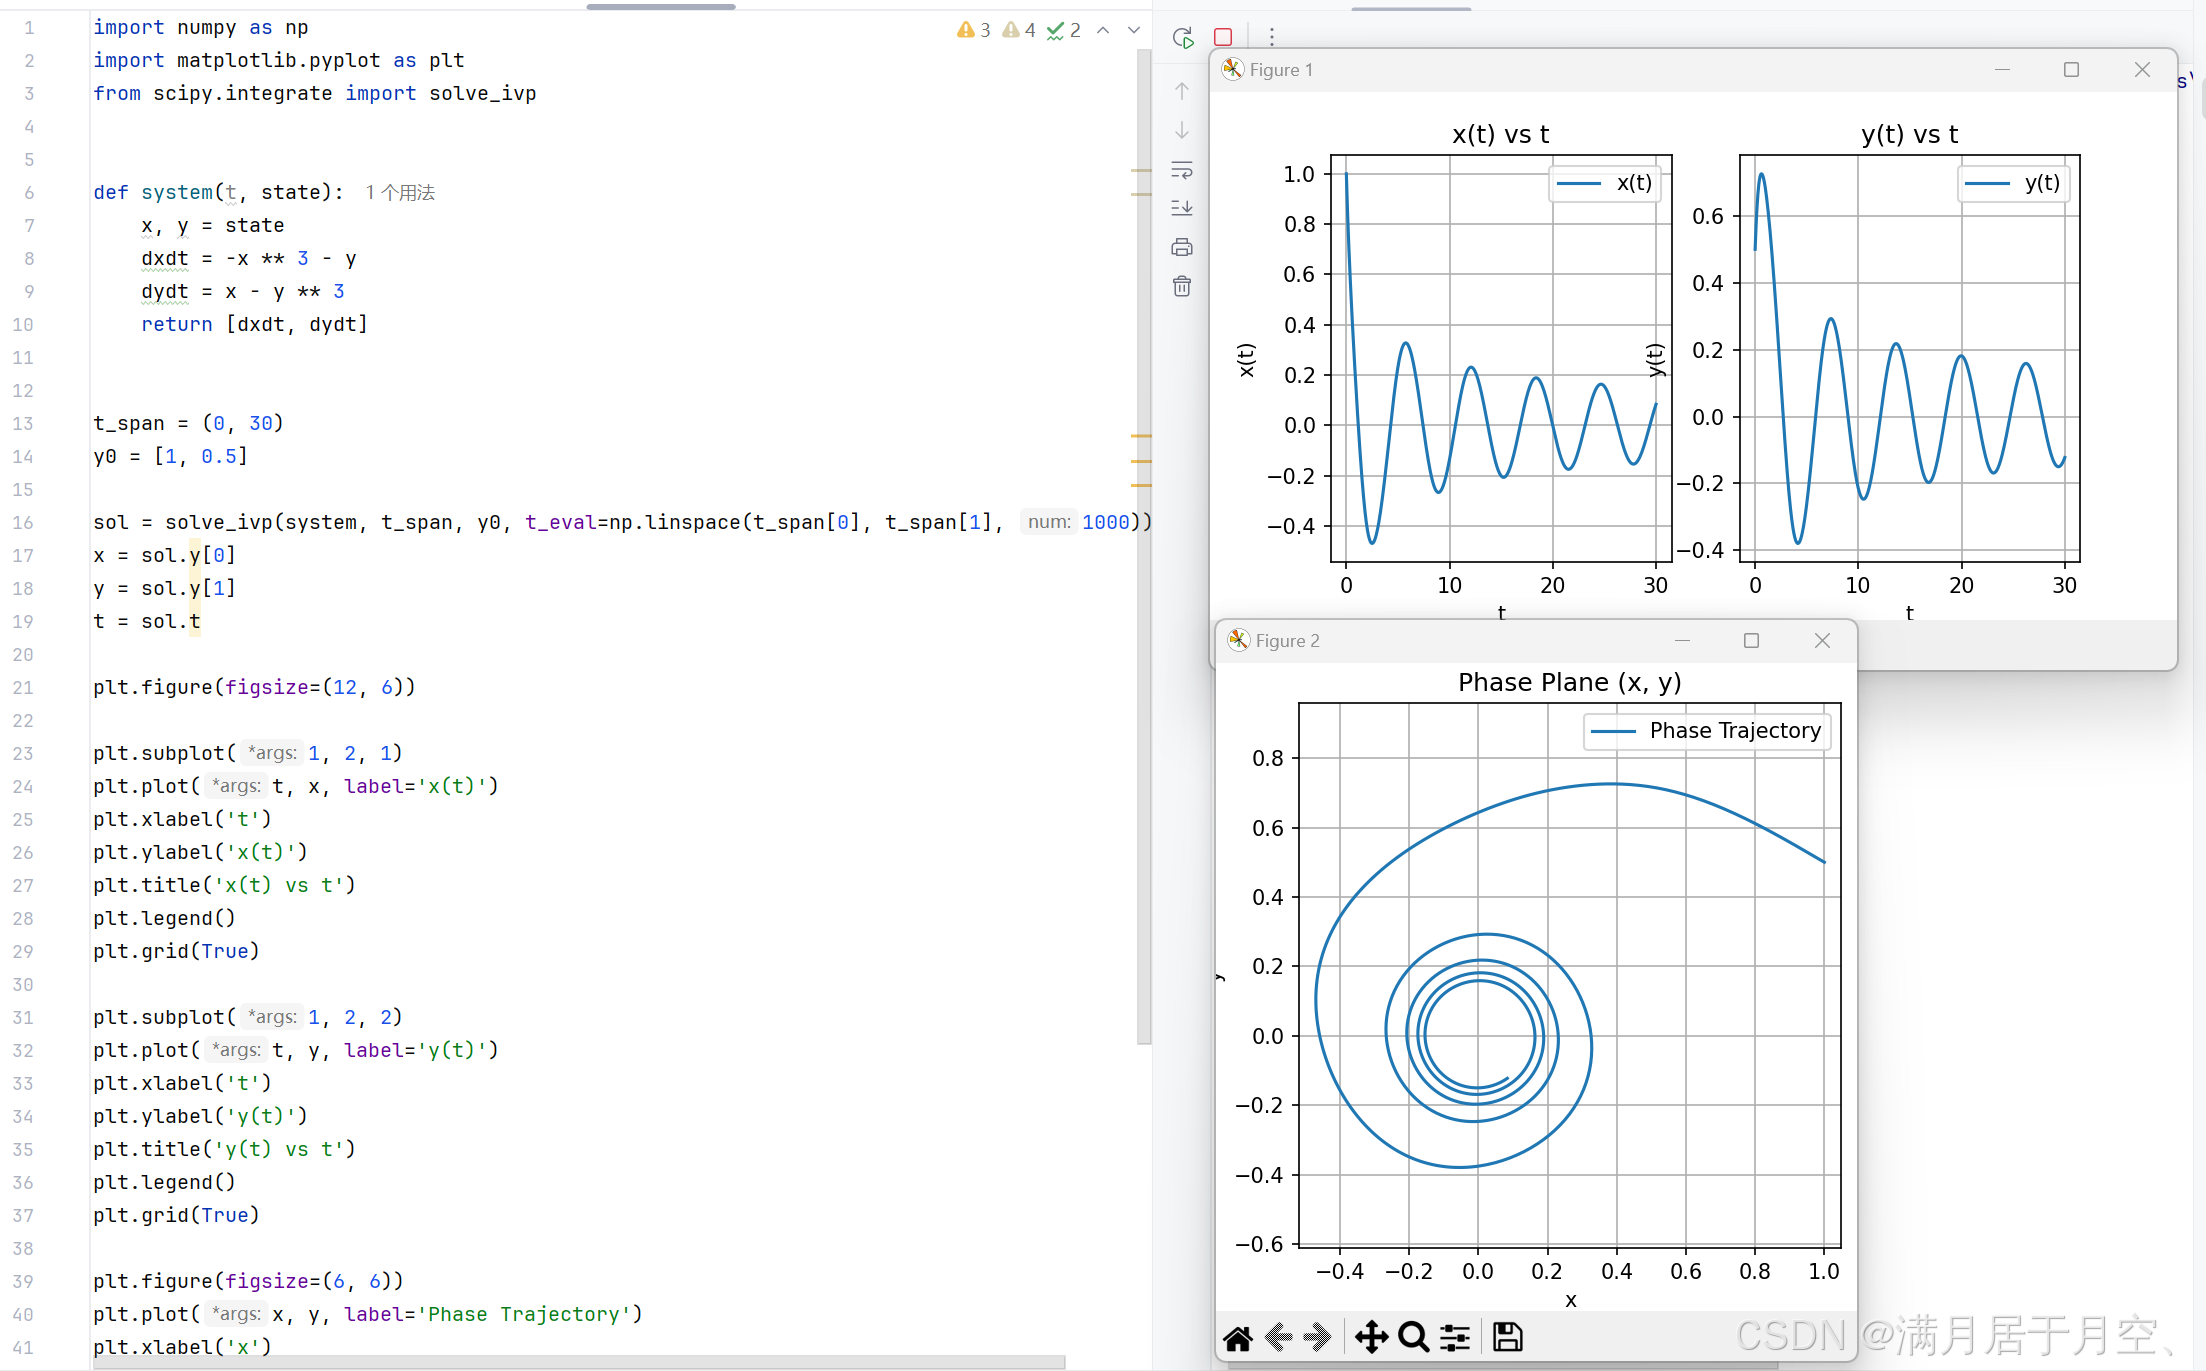Go to next highlighted error arrow
Screen dimensions: 2206x1371
click(1134, 30)
